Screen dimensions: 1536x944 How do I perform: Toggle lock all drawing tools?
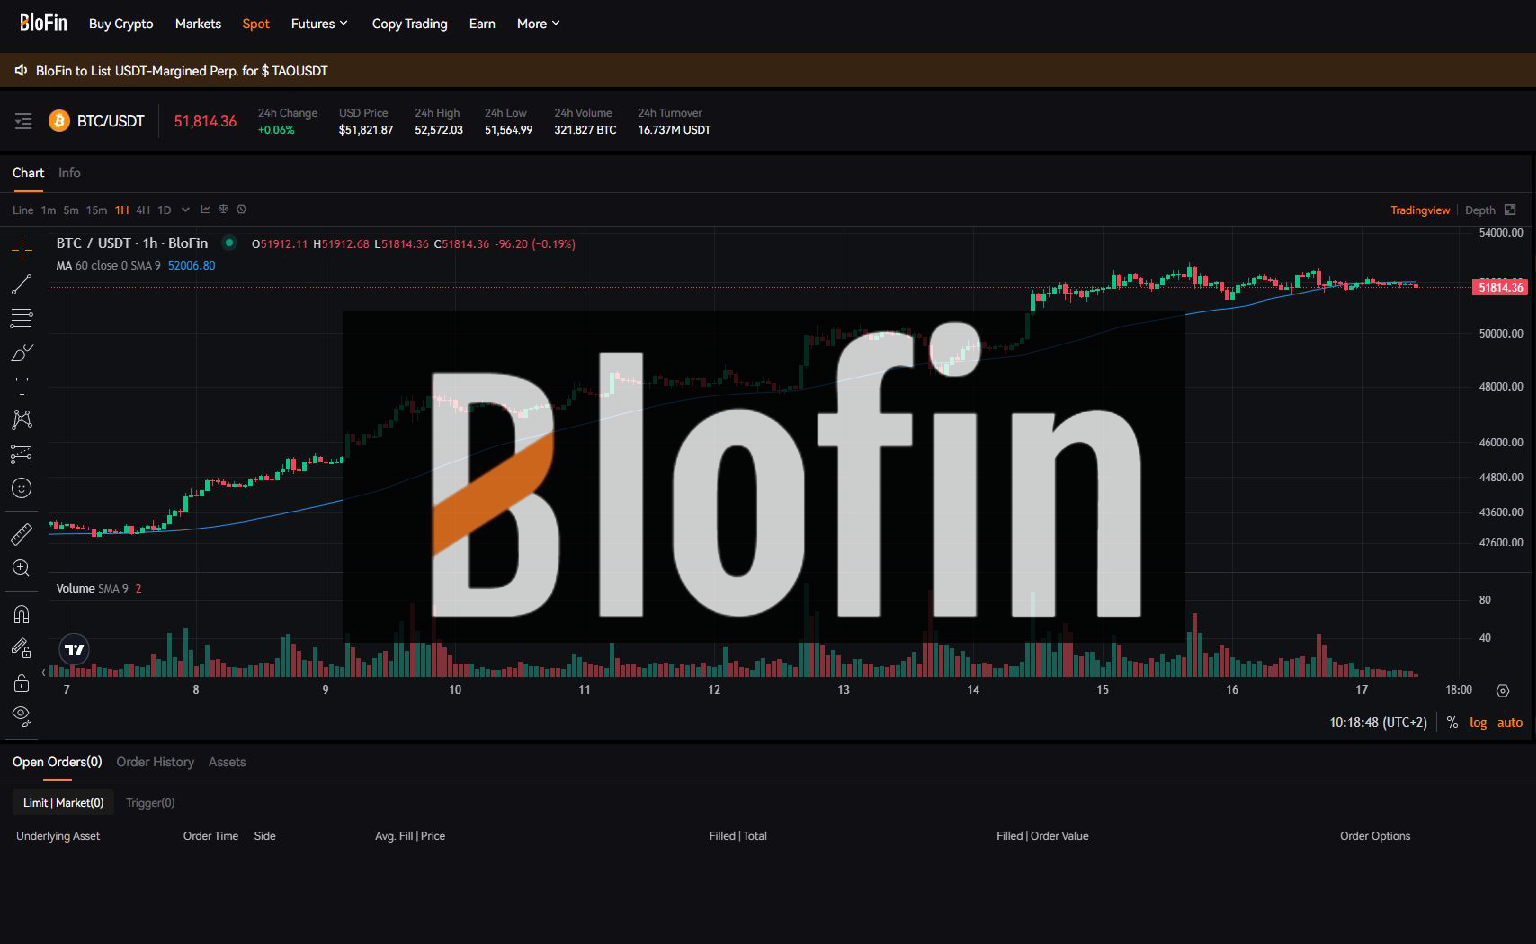coord(21,684)
